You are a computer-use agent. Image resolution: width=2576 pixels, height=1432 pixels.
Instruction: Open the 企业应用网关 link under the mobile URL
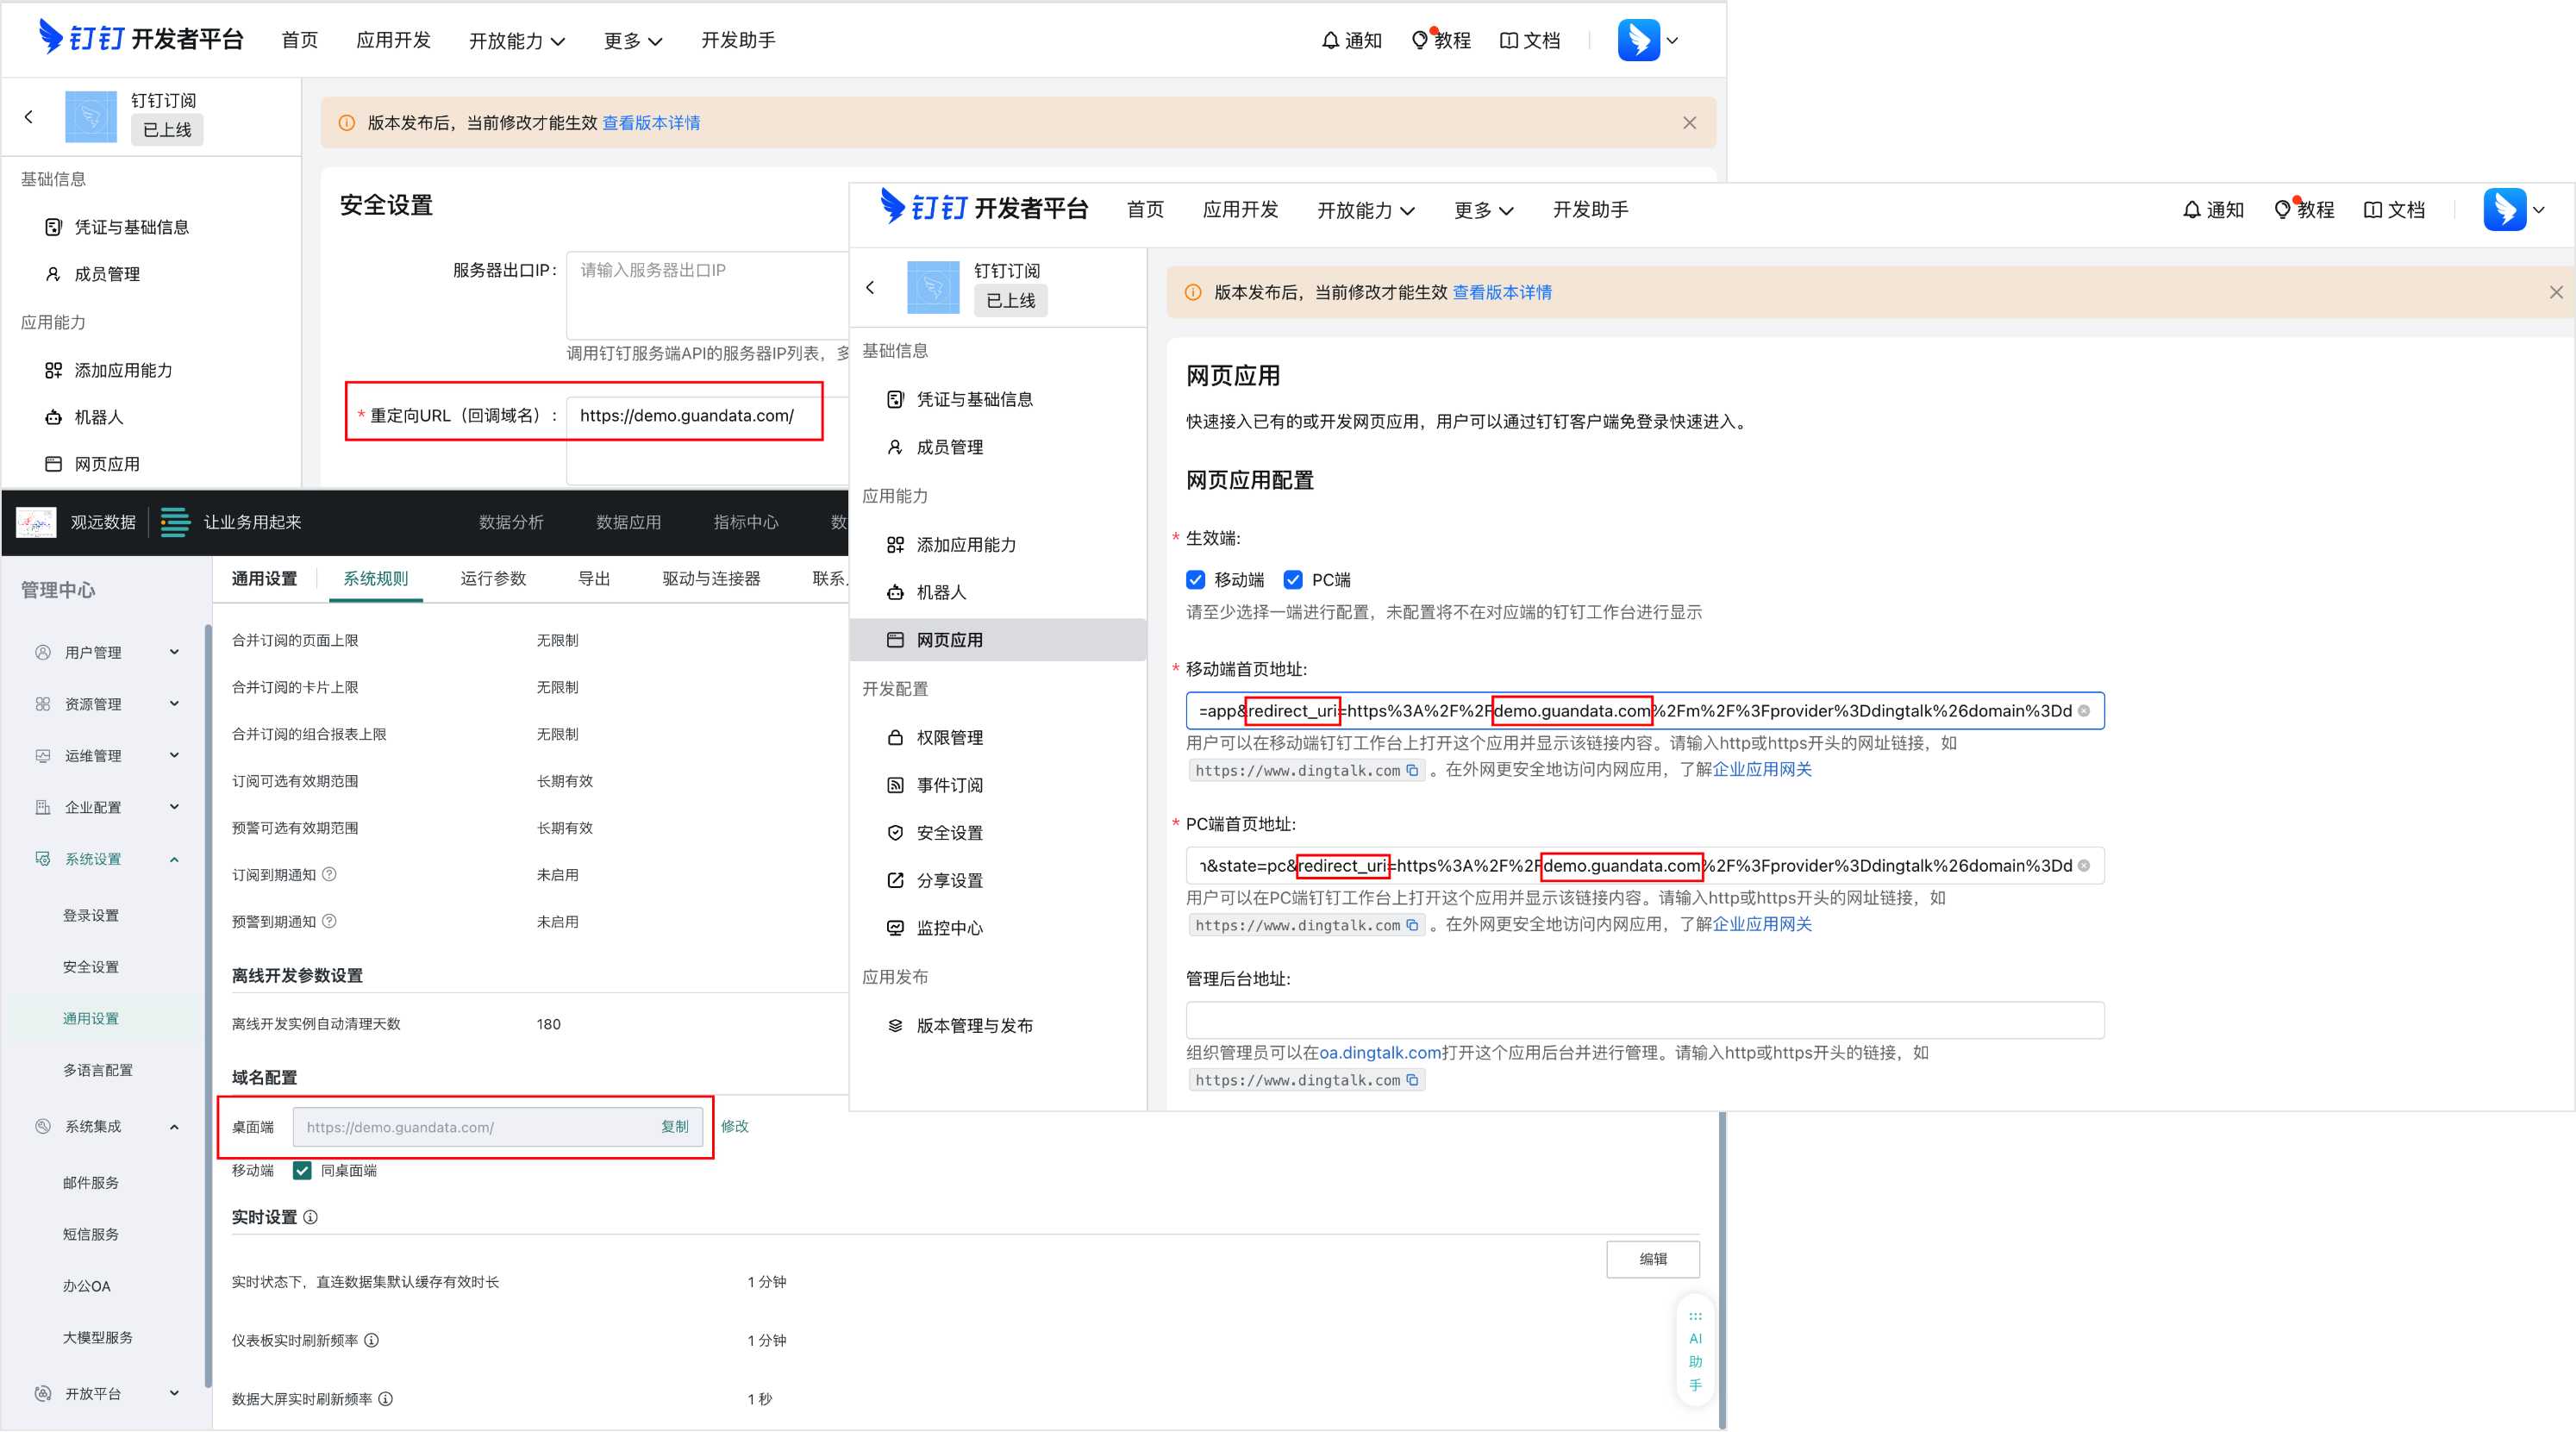click(x=1762, y=769)
